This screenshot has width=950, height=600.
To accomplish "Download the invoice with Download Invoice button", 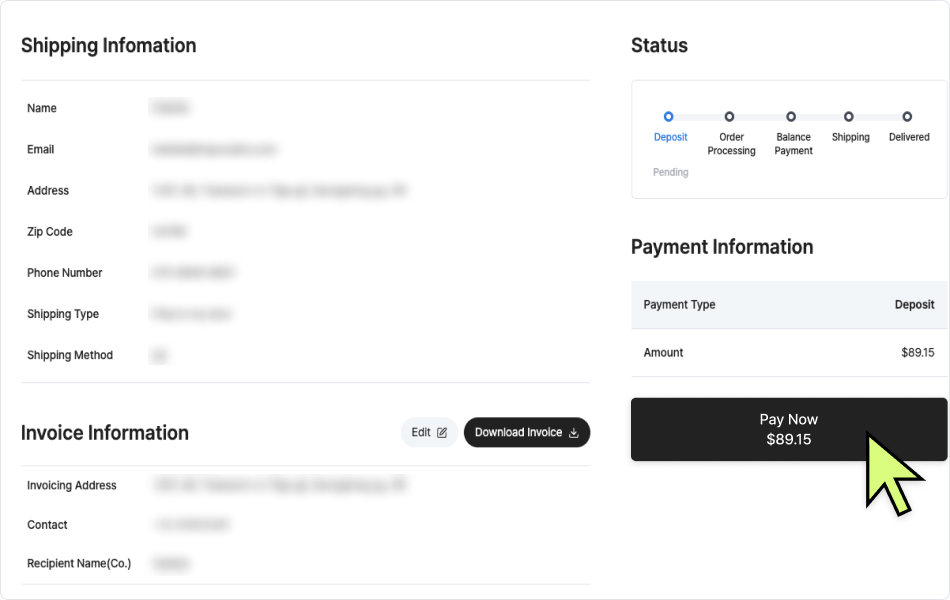I will [526, 433].
